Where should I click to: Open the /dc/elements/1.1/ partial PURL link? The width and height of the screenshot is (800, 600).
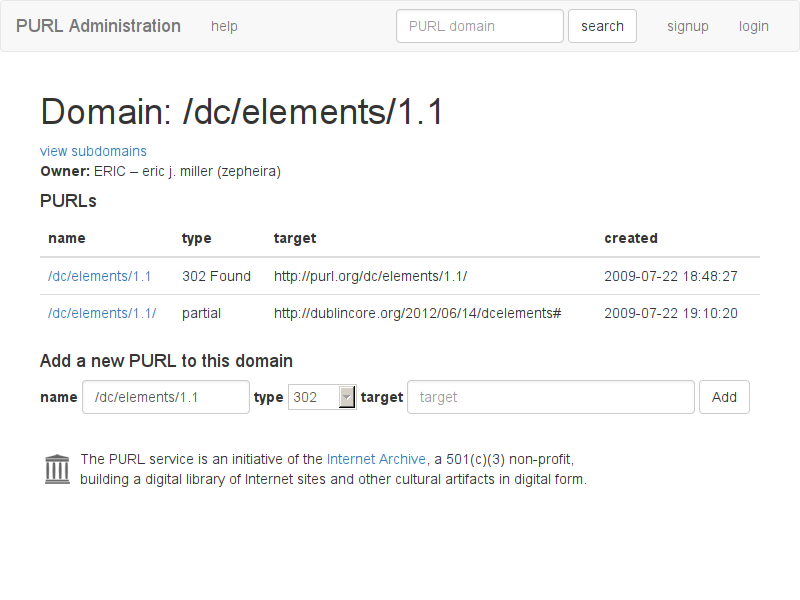click(102, 313)
